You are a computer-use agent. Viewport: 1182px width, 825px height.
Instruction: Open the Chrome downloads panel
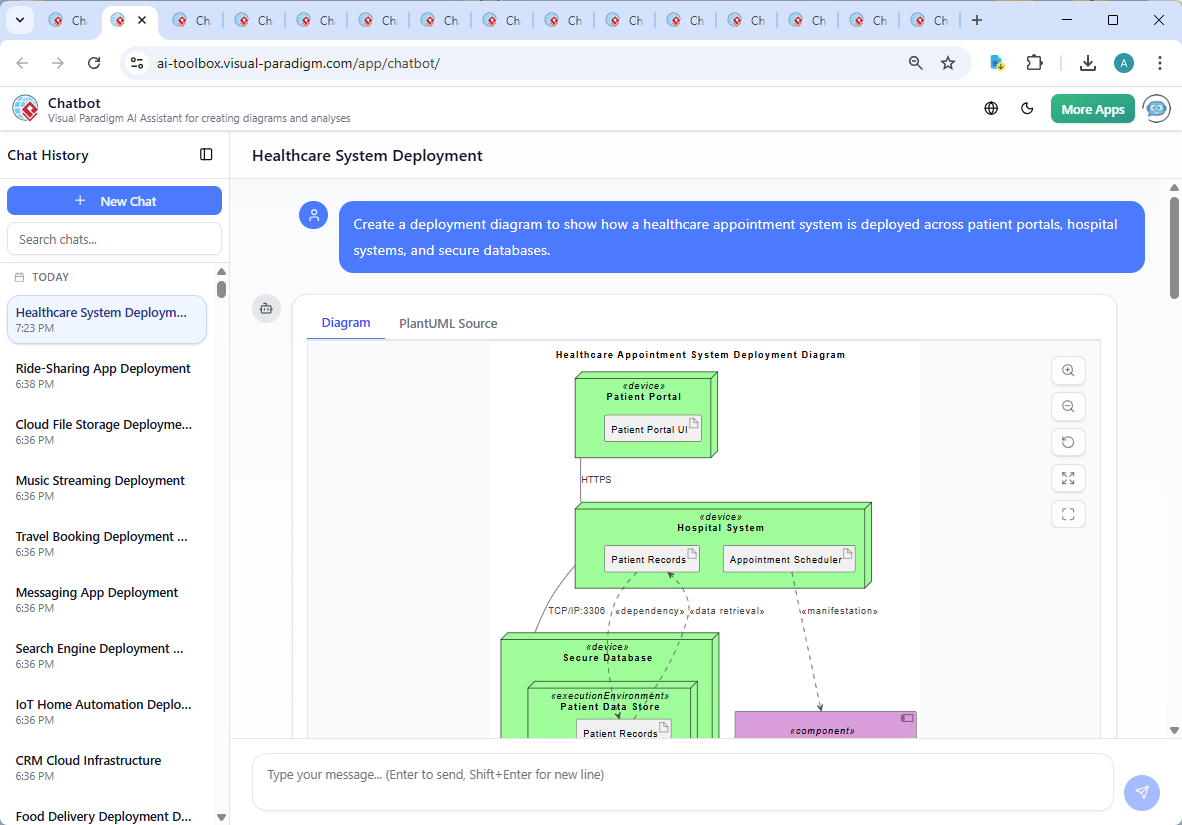click(x=1087, y=62)
